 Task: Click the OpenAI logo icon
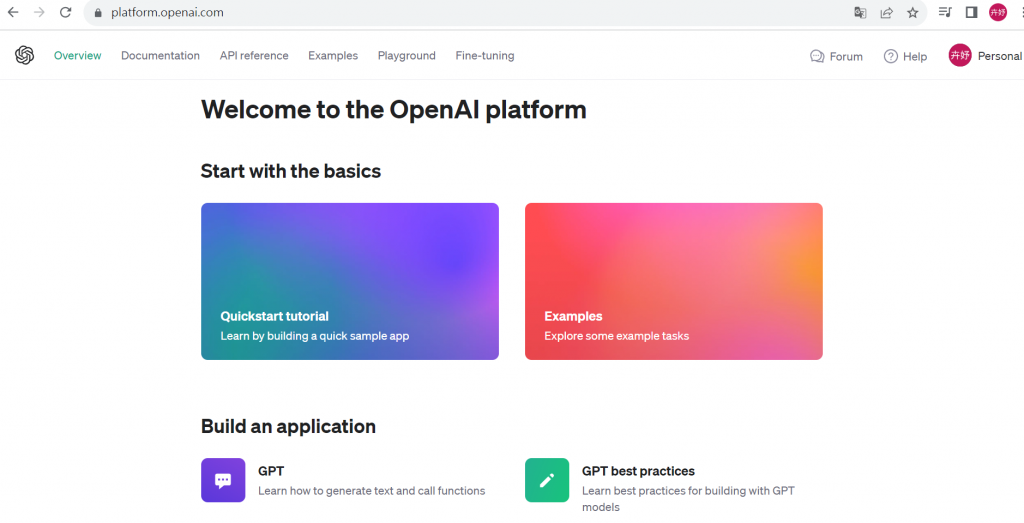(x=24, y=55)
